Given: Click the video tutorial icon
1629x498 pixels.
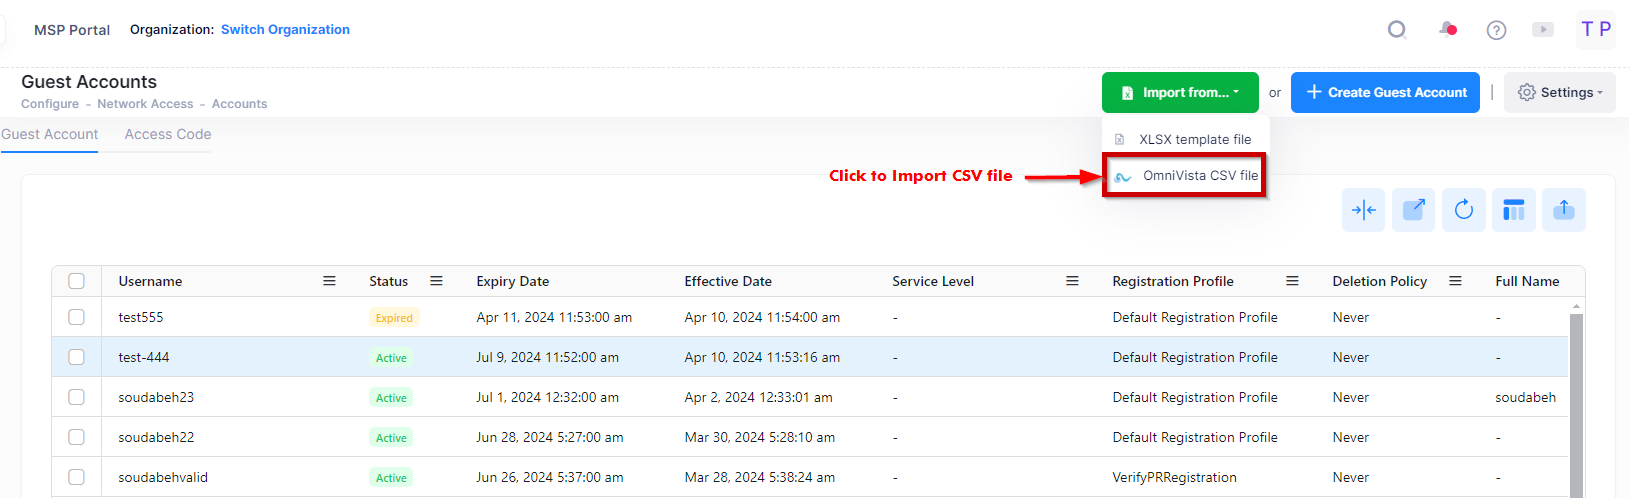Looking at the screenshot, I should [1543, 30].
